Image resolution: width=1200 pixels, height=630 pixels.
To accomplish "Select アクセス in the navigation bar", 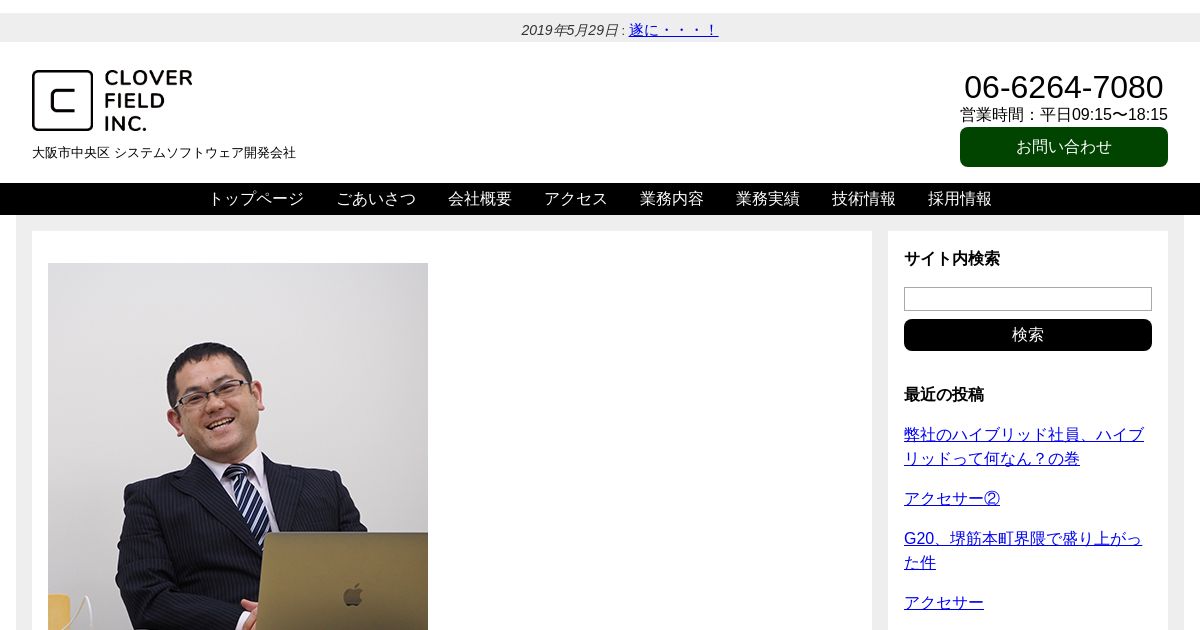I will 576,199.
